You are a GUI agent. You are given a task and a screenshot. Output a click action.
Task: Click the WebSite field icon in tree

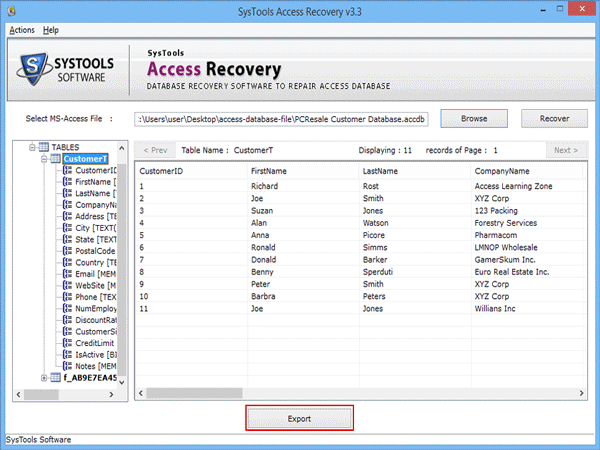coord(67,285)
